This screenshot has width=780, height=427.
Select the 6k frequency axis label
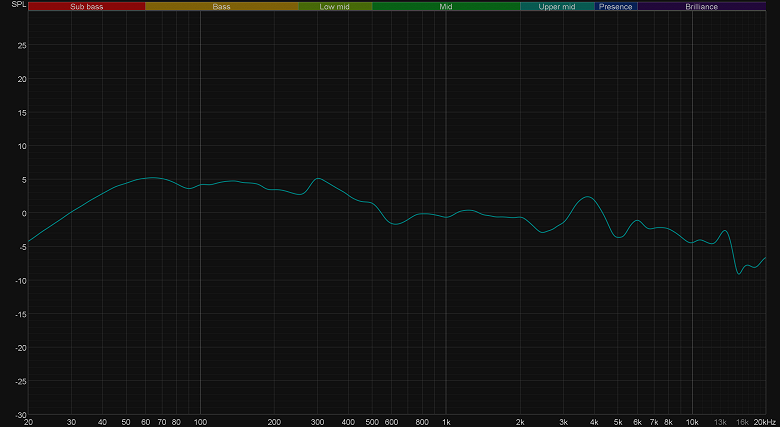pos(637,422)
